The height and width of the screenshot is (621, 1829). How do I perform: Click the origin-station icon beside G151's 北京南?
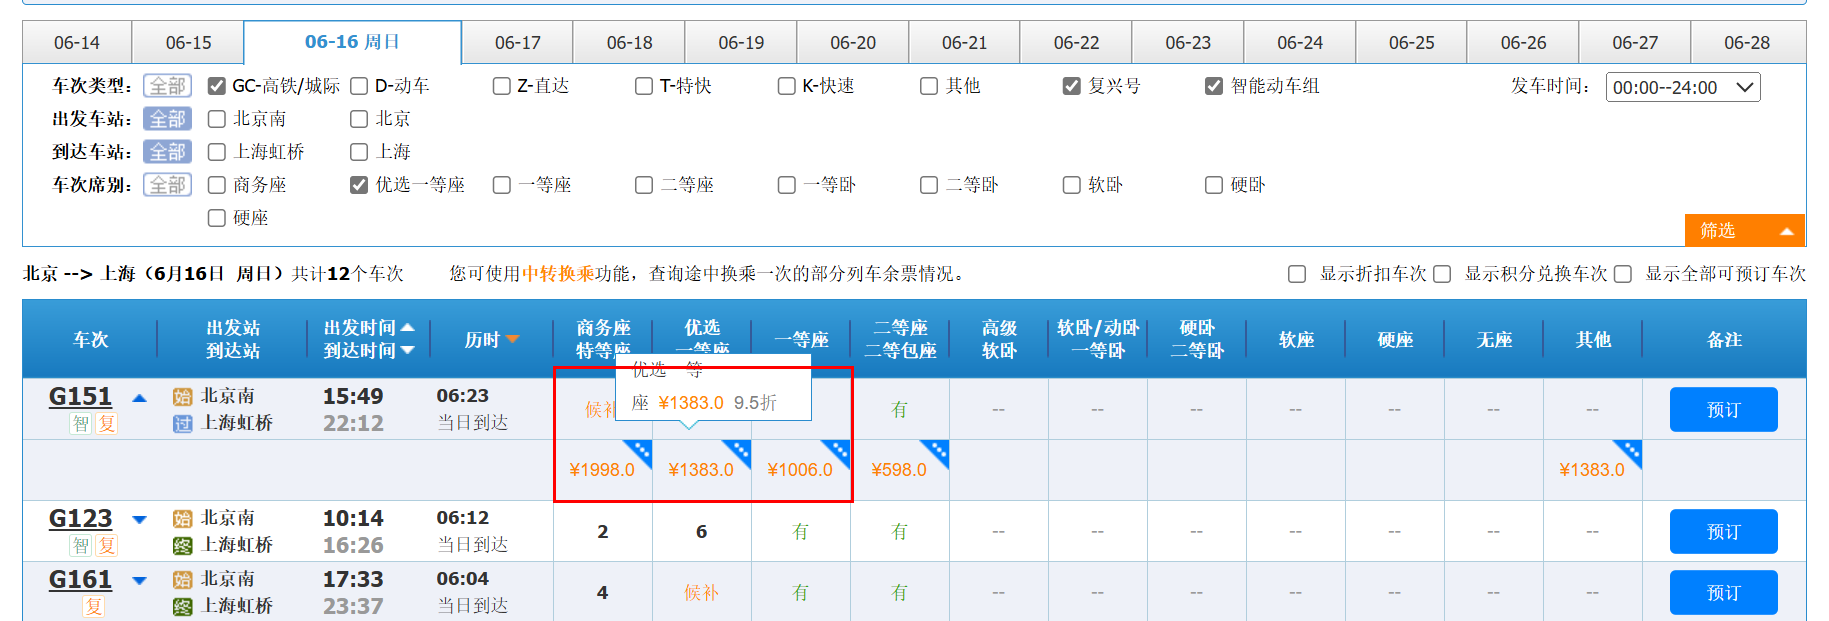(x=182, y=397)
